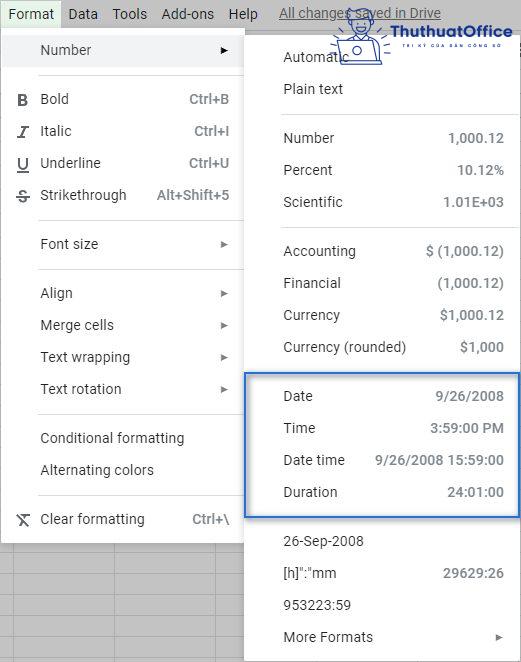Open the Format menu
Viewport: 521px width, 662px height.
point(31,14)
